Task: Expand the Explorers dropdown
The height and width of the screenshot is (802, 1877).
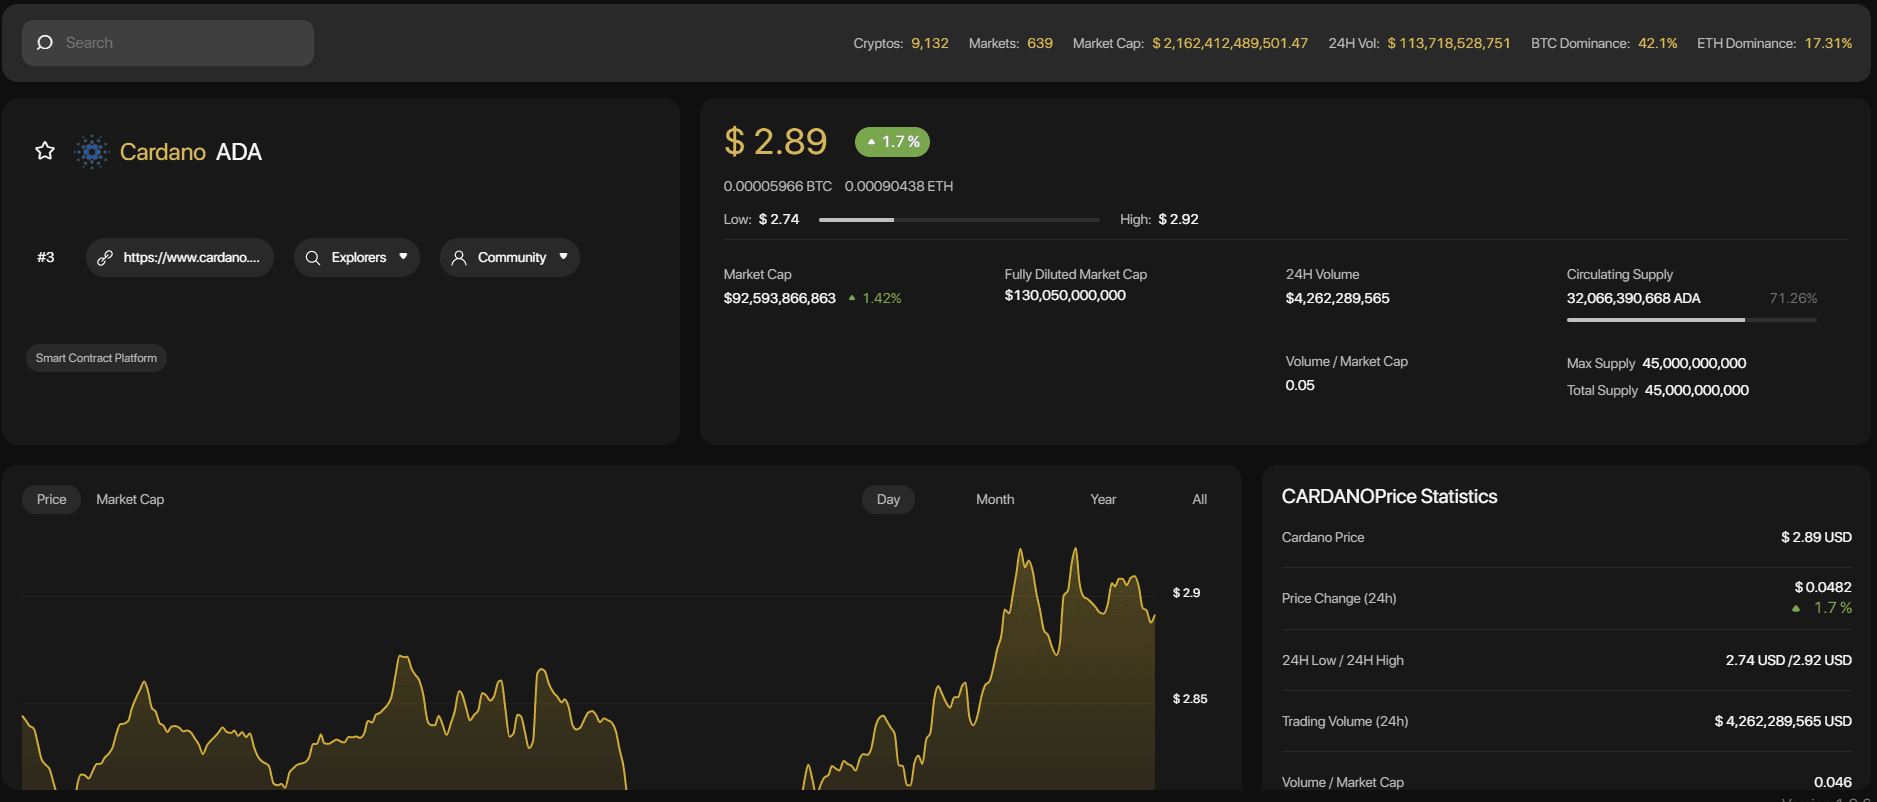Action: [x=357, y=257]
